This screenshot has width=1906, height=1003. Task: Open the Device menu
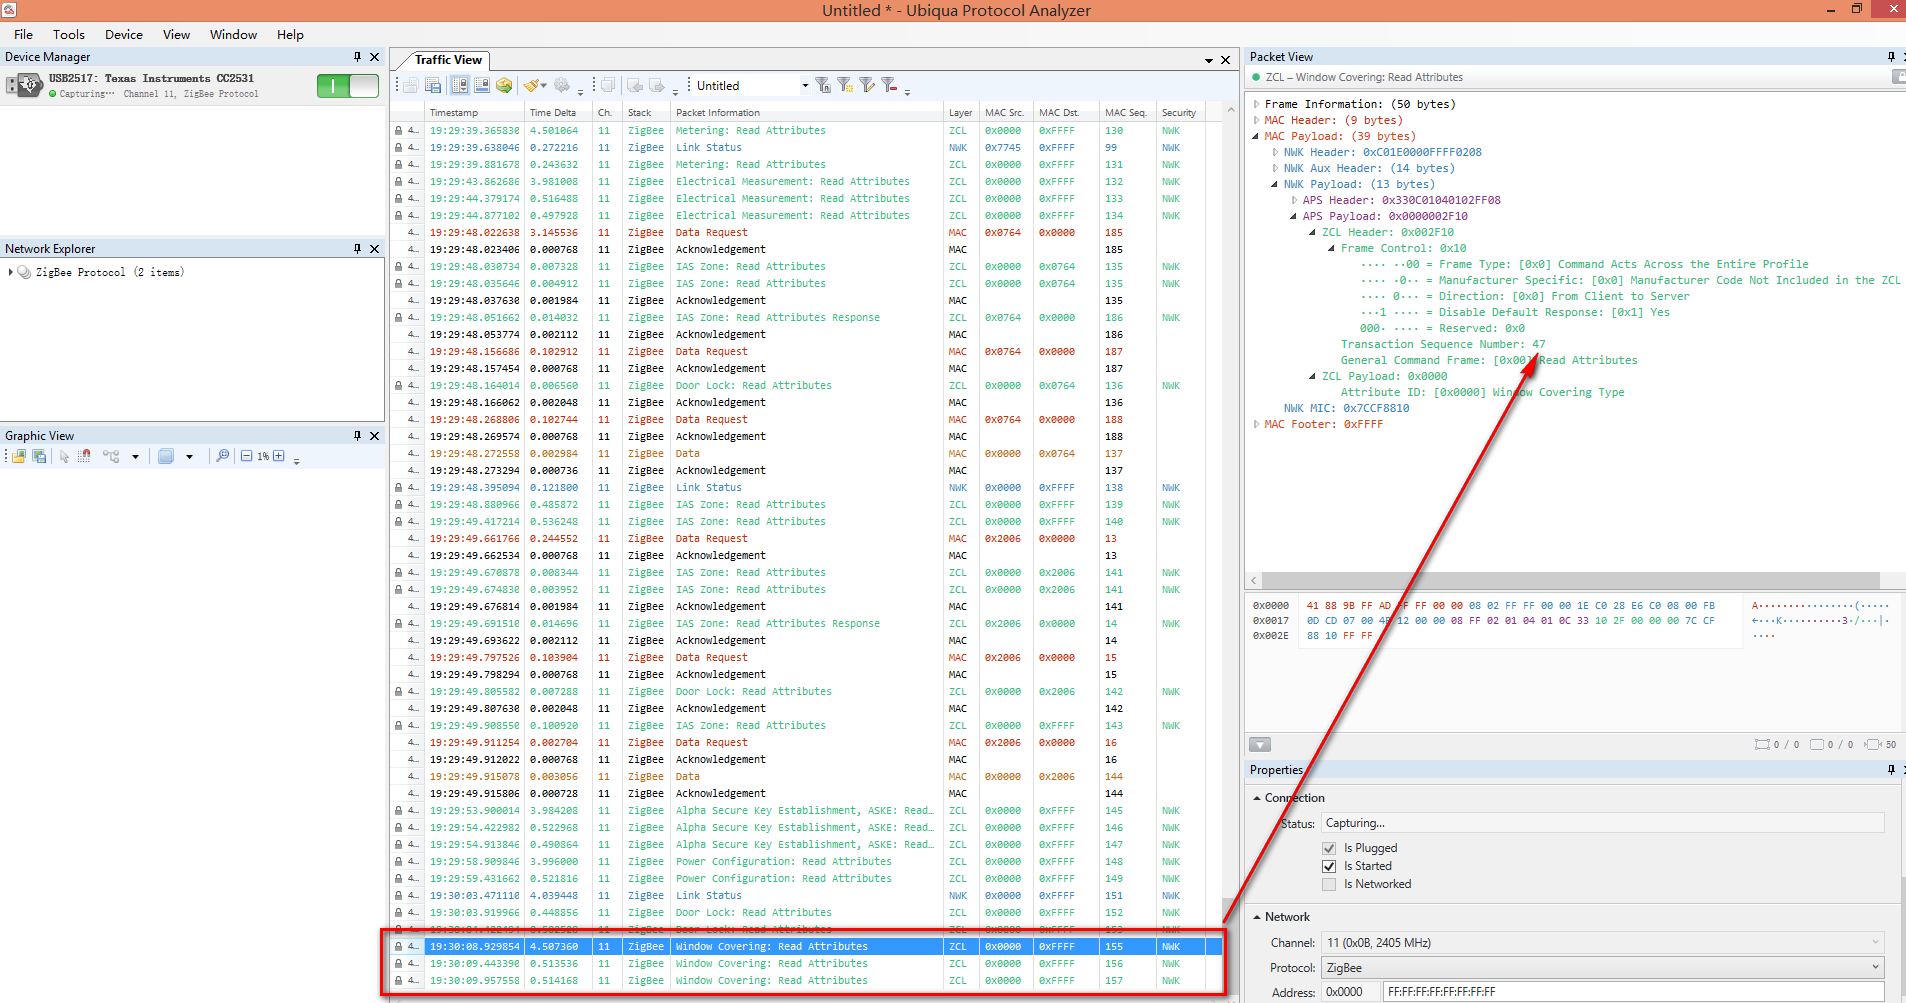(124, 35)
